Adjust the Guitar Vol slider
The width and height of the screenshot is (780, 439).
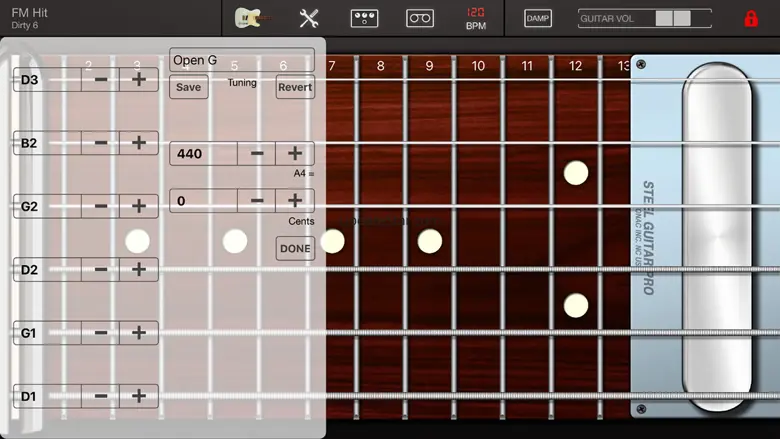pos(672,18)
